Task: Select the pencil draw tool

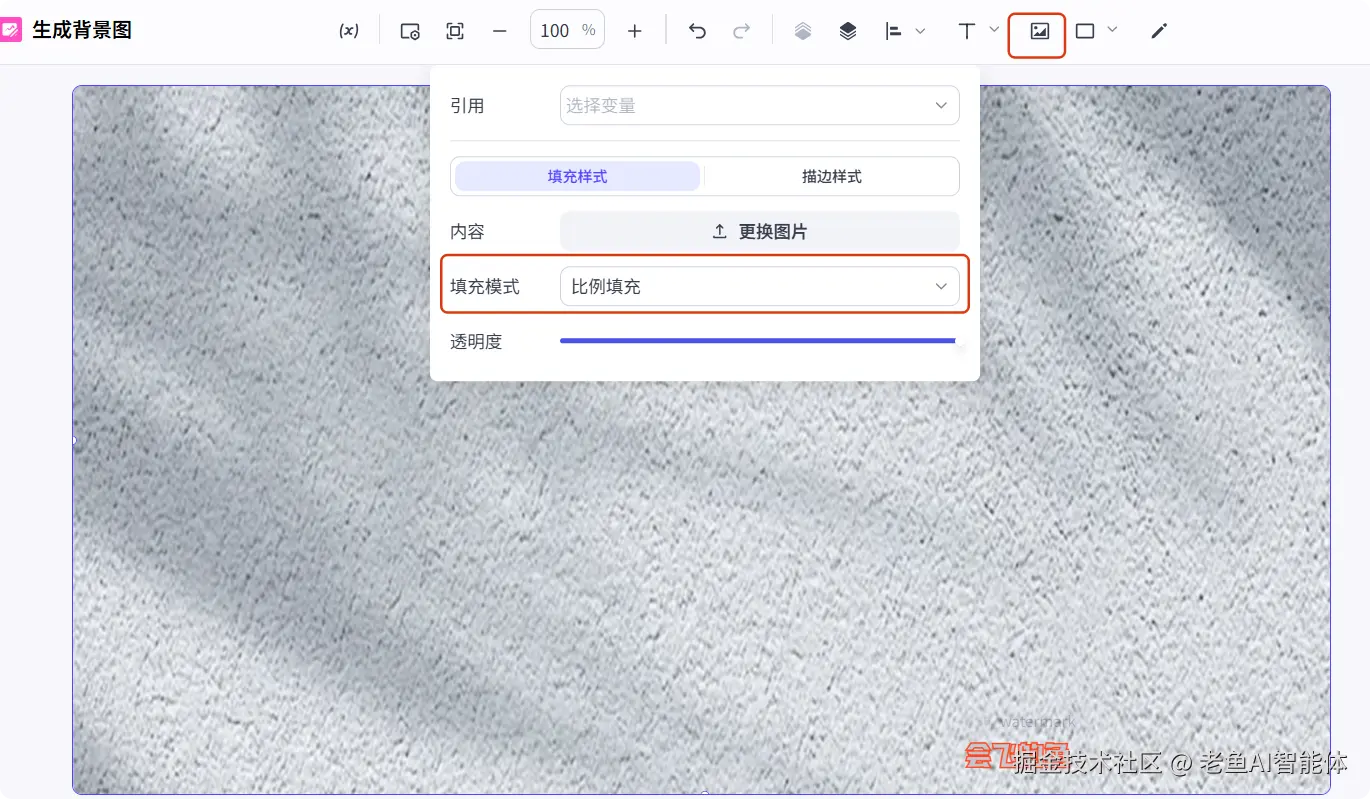Action: pyautogui.click(x=1159, y=31)
